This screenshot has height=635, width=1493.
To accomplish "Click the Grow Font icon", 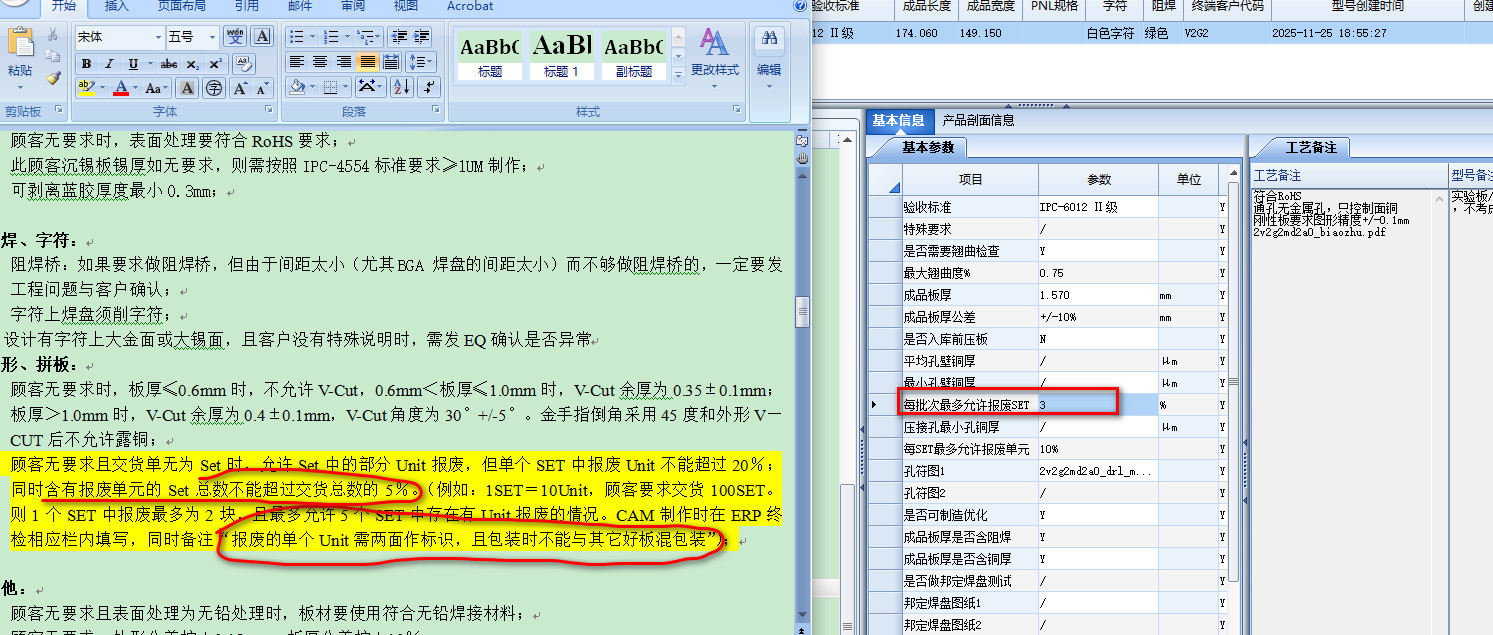I will [240, 88].
